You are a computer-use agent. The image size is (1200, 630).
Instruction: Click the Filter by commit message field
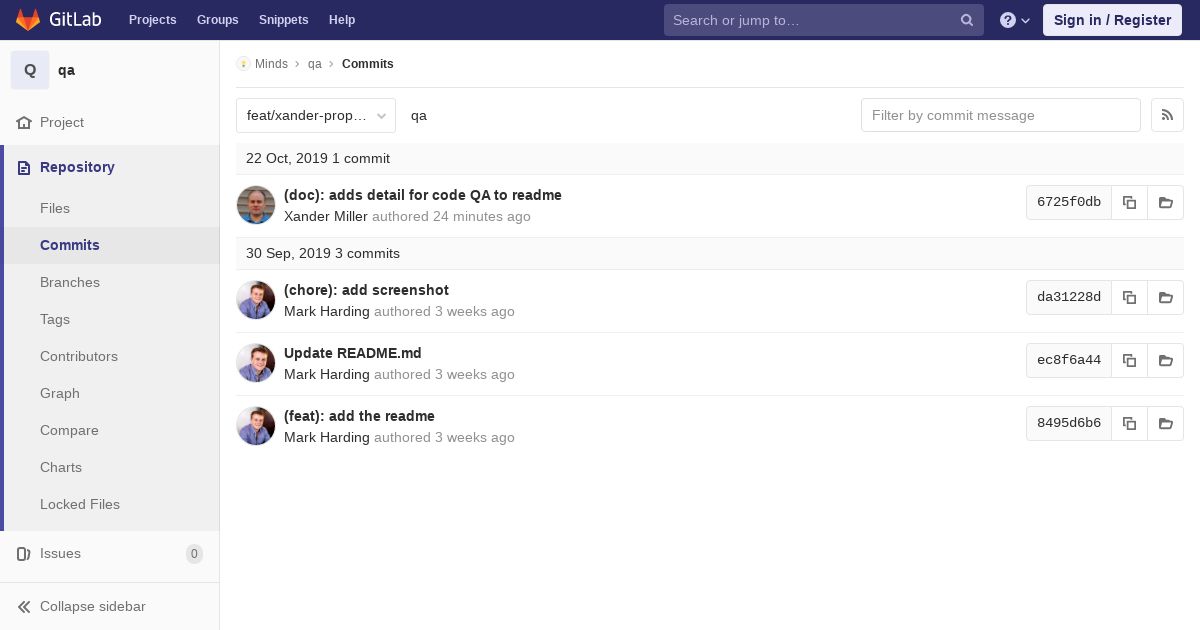click(x=1000, y=115)
